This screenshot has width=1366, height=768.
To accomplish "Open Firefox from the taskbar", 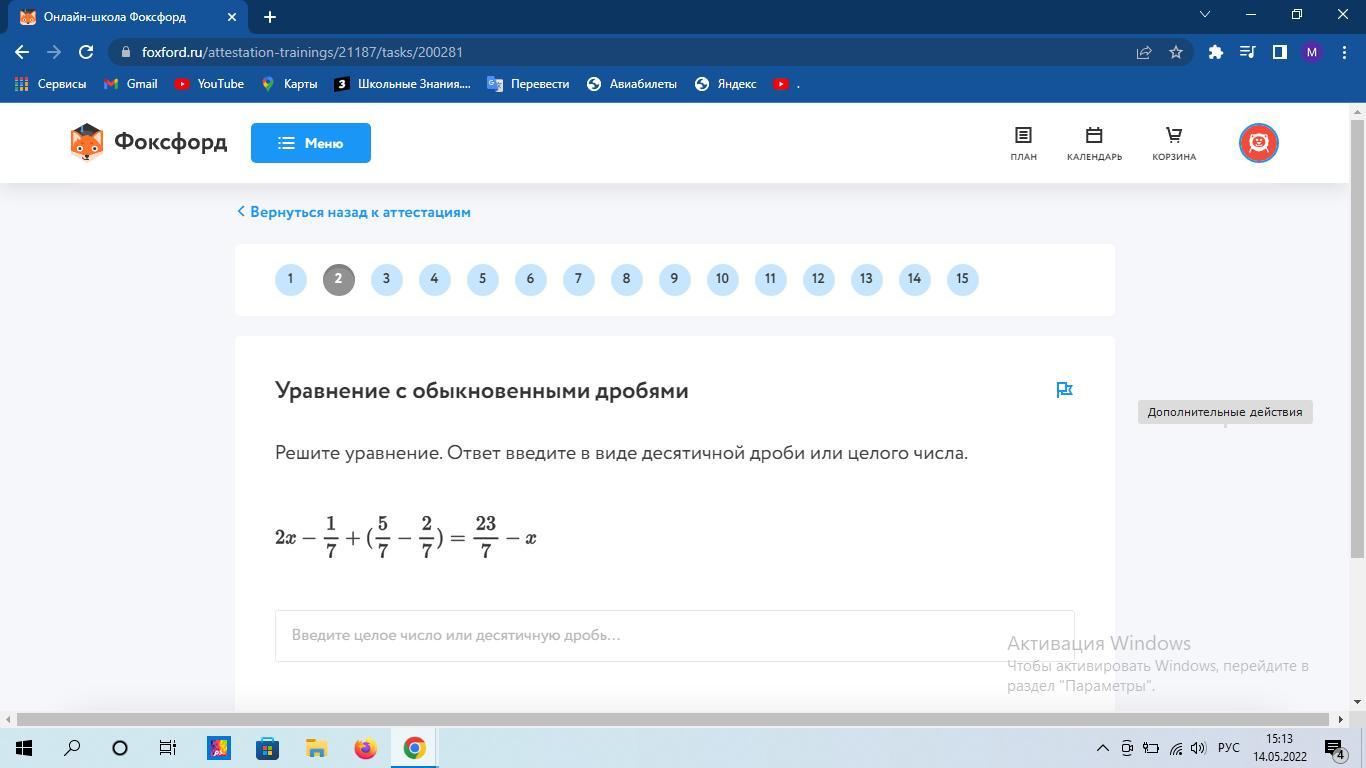I will tap(365, 748).
